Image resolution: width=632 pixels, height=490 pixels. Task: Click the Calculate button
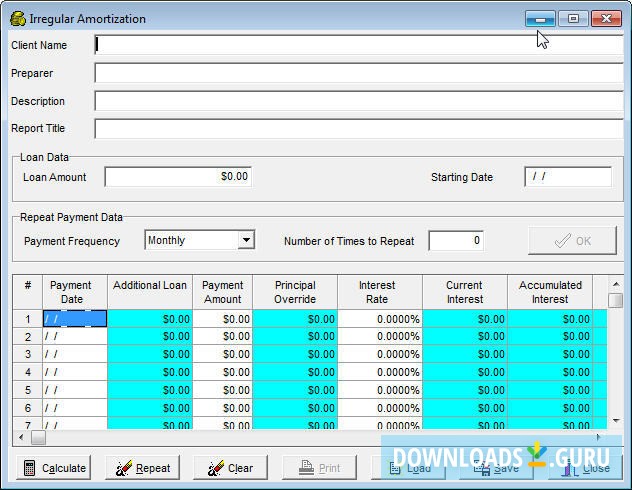pyautogui.click(x=54, y=468)
